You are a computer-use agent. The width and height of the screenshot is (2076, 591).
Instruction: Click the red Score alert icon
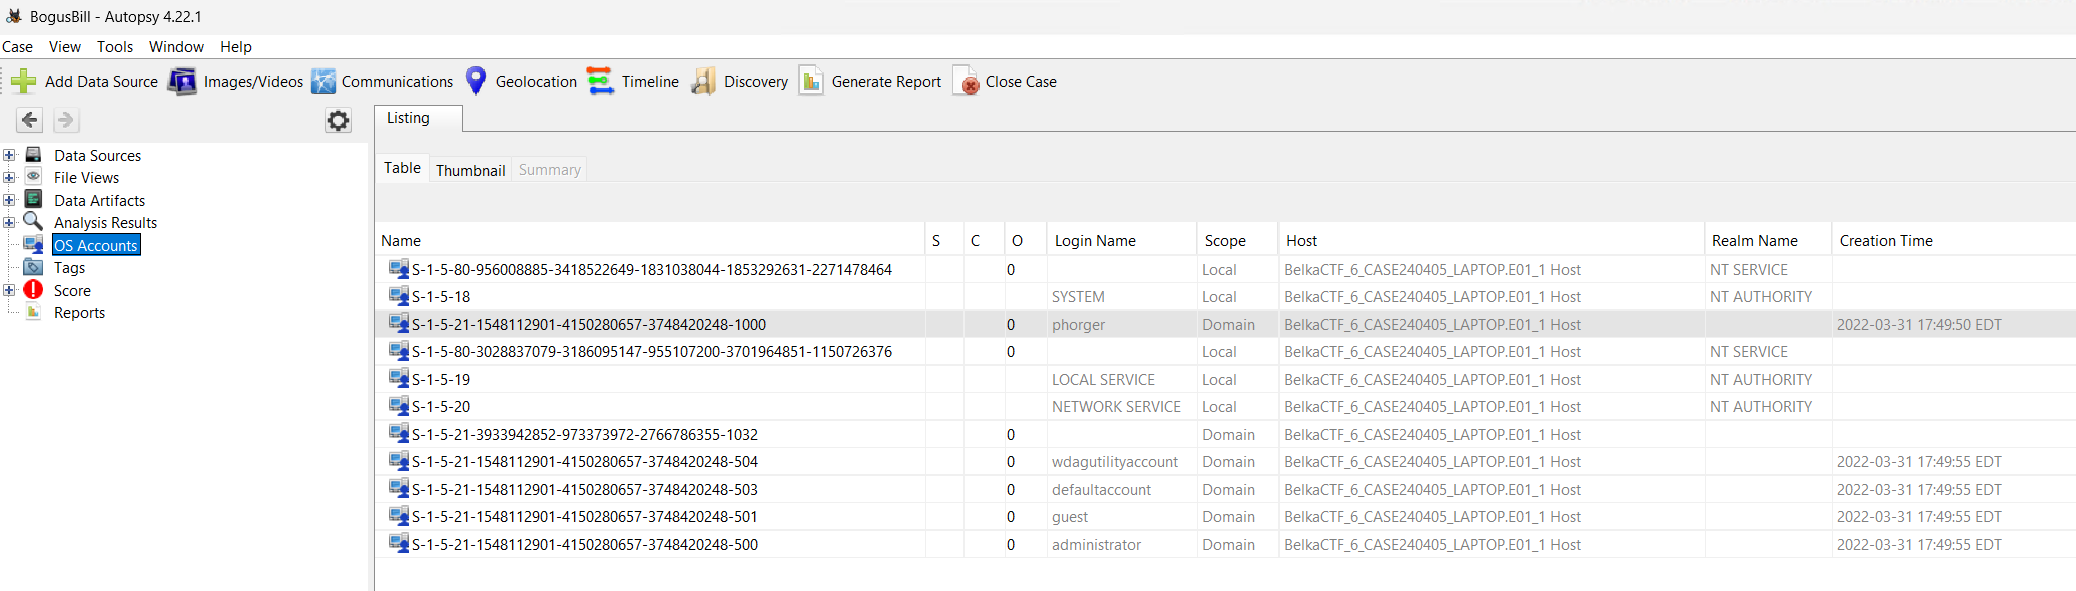click(x=34, y=290)
